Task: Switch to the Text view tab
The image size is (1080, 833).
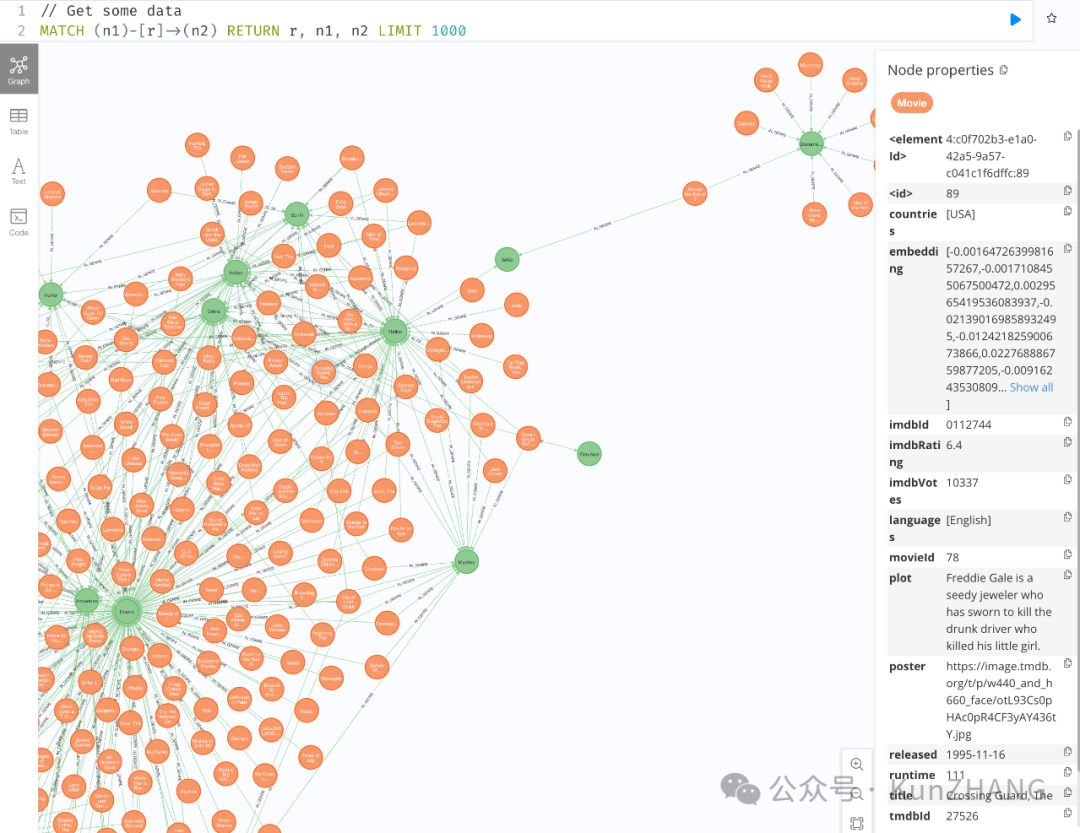Action: tap(19, 170)
